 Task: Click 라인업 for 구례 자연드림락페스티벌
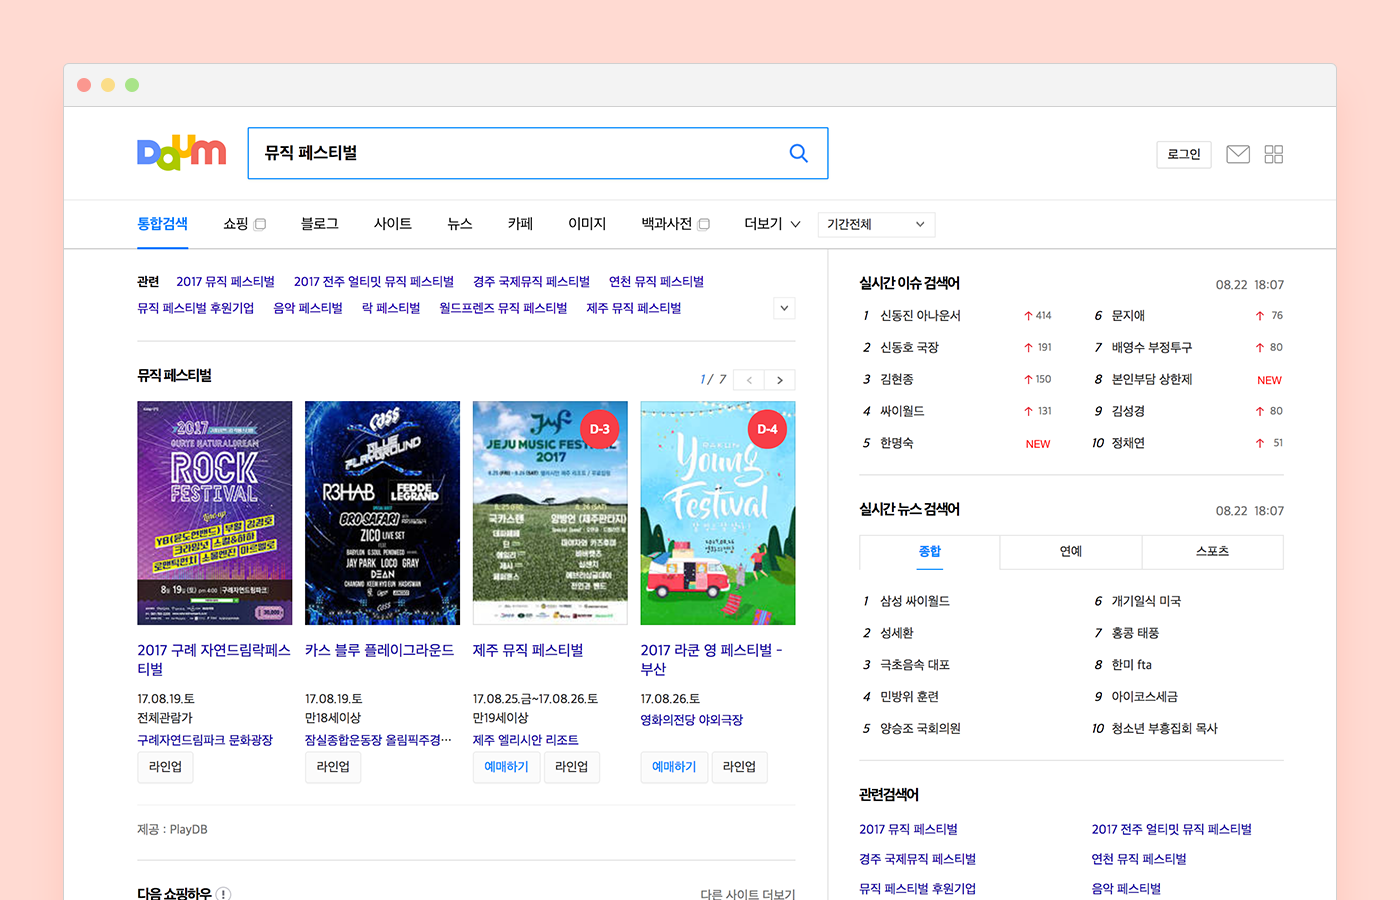(x=165, y=767)
